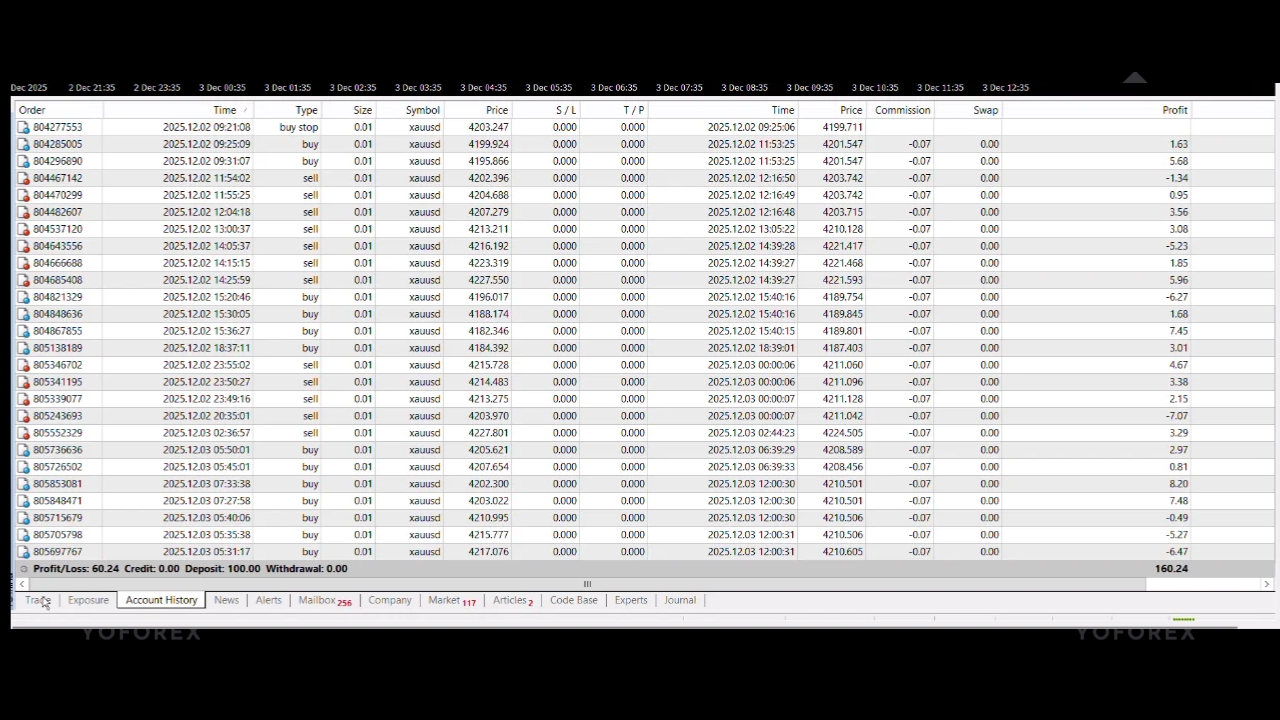Click the right arrow of the horizontal scrollbar
Image resolution: width=1280 pixels, height=720 pixels.
pos(1266,584)
